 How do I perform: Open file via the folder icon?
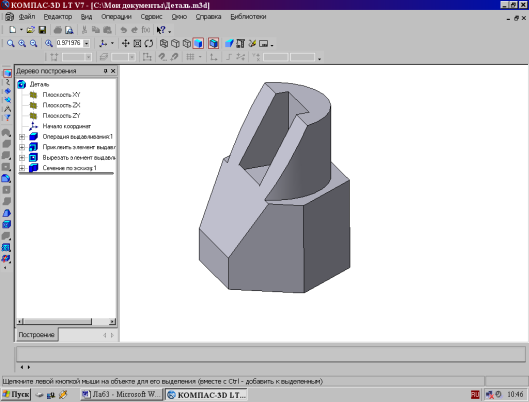pyautogui.click(x=31, y=30)
